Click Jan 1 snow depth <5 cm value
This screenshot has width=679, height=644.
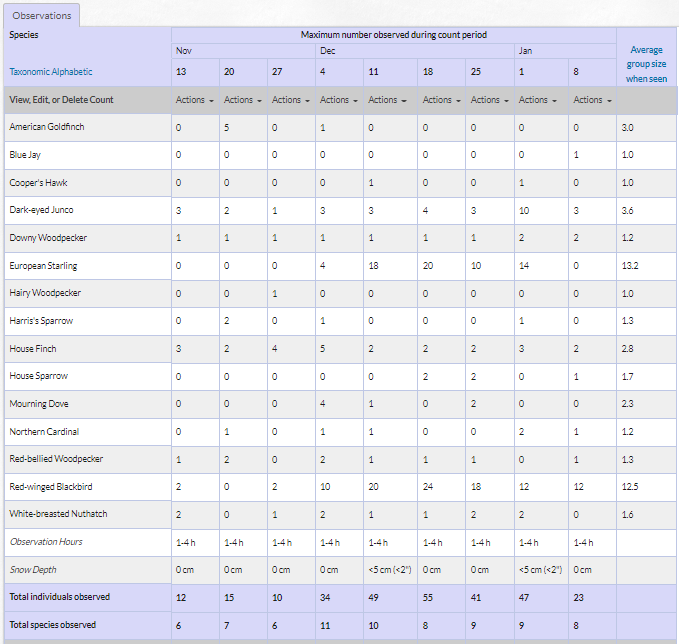540,570
